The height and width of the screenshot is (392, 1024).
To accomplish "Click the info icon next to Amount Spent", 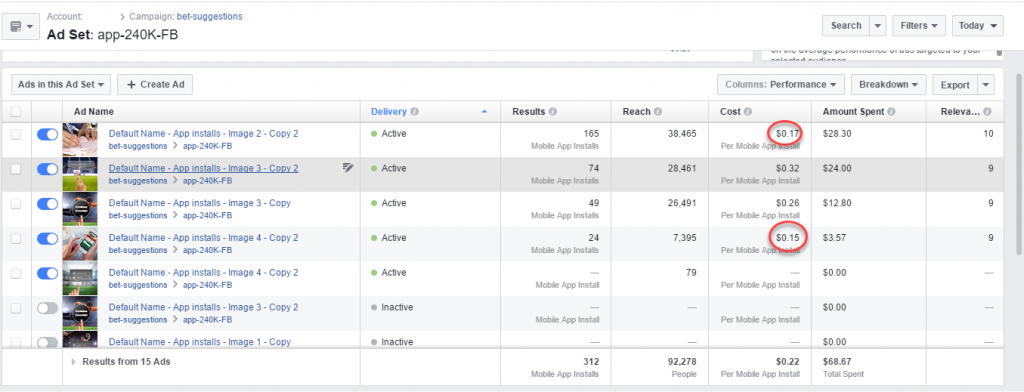I will [x=891, y=112].
